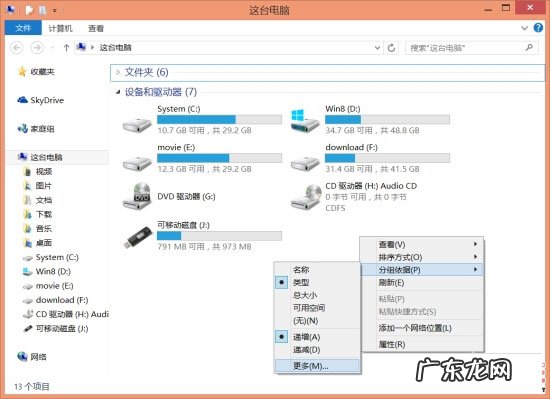Viewport: 550px width, 399px height.
Task: Refresh the address bar location
Action: click(391, 48)
